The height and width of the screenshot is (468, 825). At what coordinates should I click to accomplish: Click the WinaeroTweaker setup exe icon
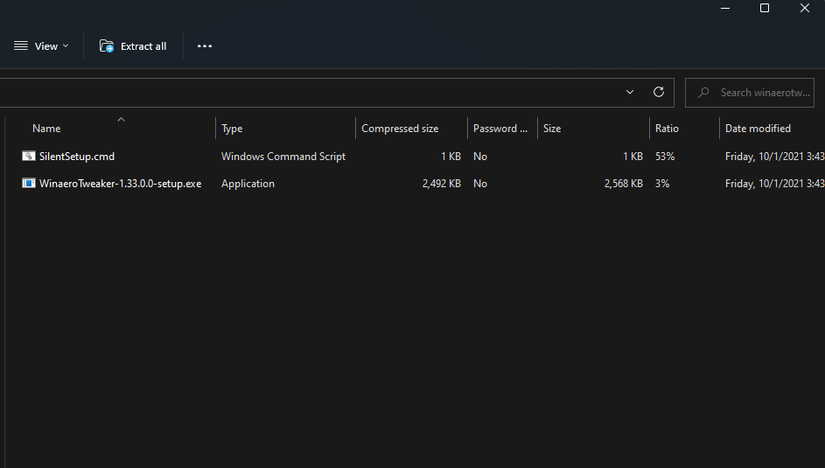28,183
